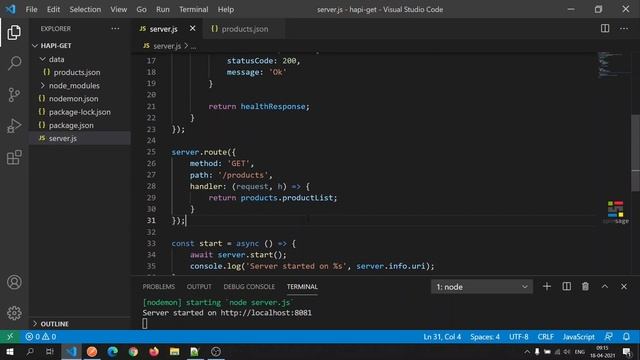Open the Extensions view

(14, 157)
